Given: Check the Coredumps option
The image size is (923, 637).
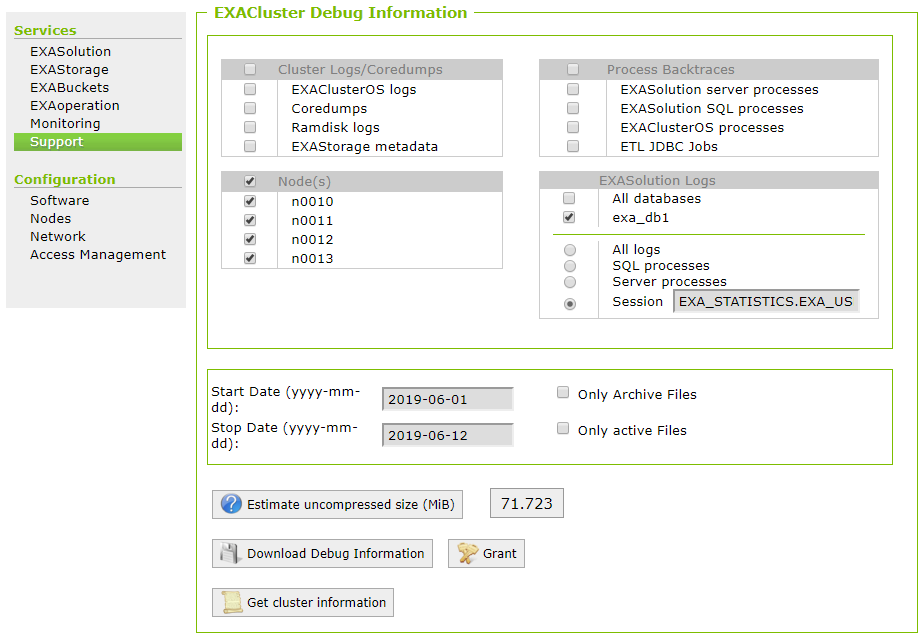Looking at the screenshot, I should tap(250, 108).
